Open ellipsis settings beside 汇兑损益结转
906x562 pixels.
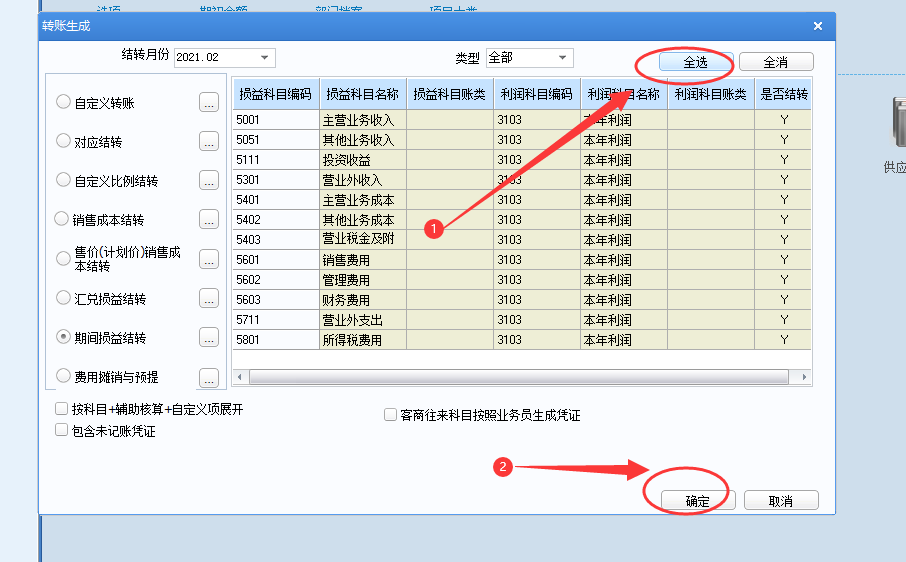209,298
